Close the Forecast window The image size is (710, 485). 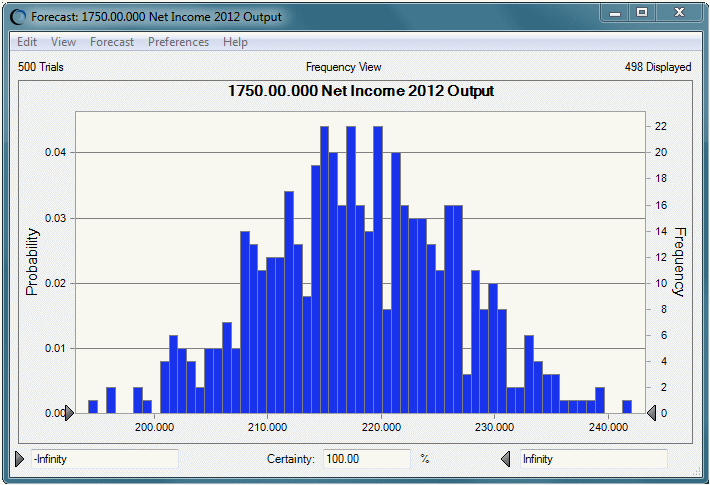(x=679, y=13)
